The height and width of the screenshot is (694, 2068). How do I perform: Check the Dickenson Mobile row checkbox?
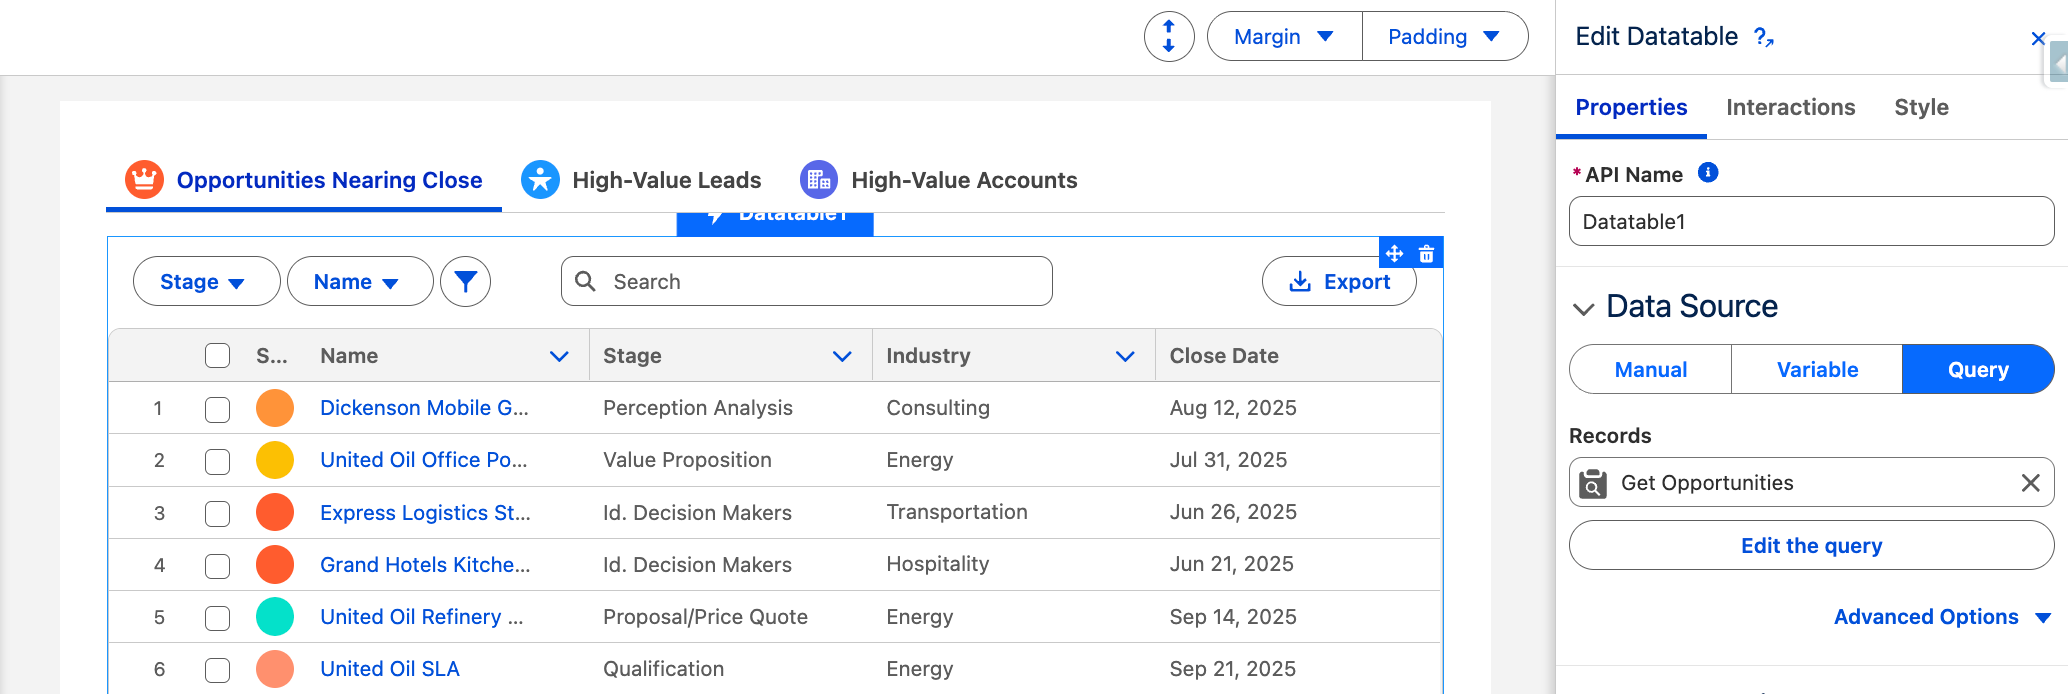tap(217, 409)
